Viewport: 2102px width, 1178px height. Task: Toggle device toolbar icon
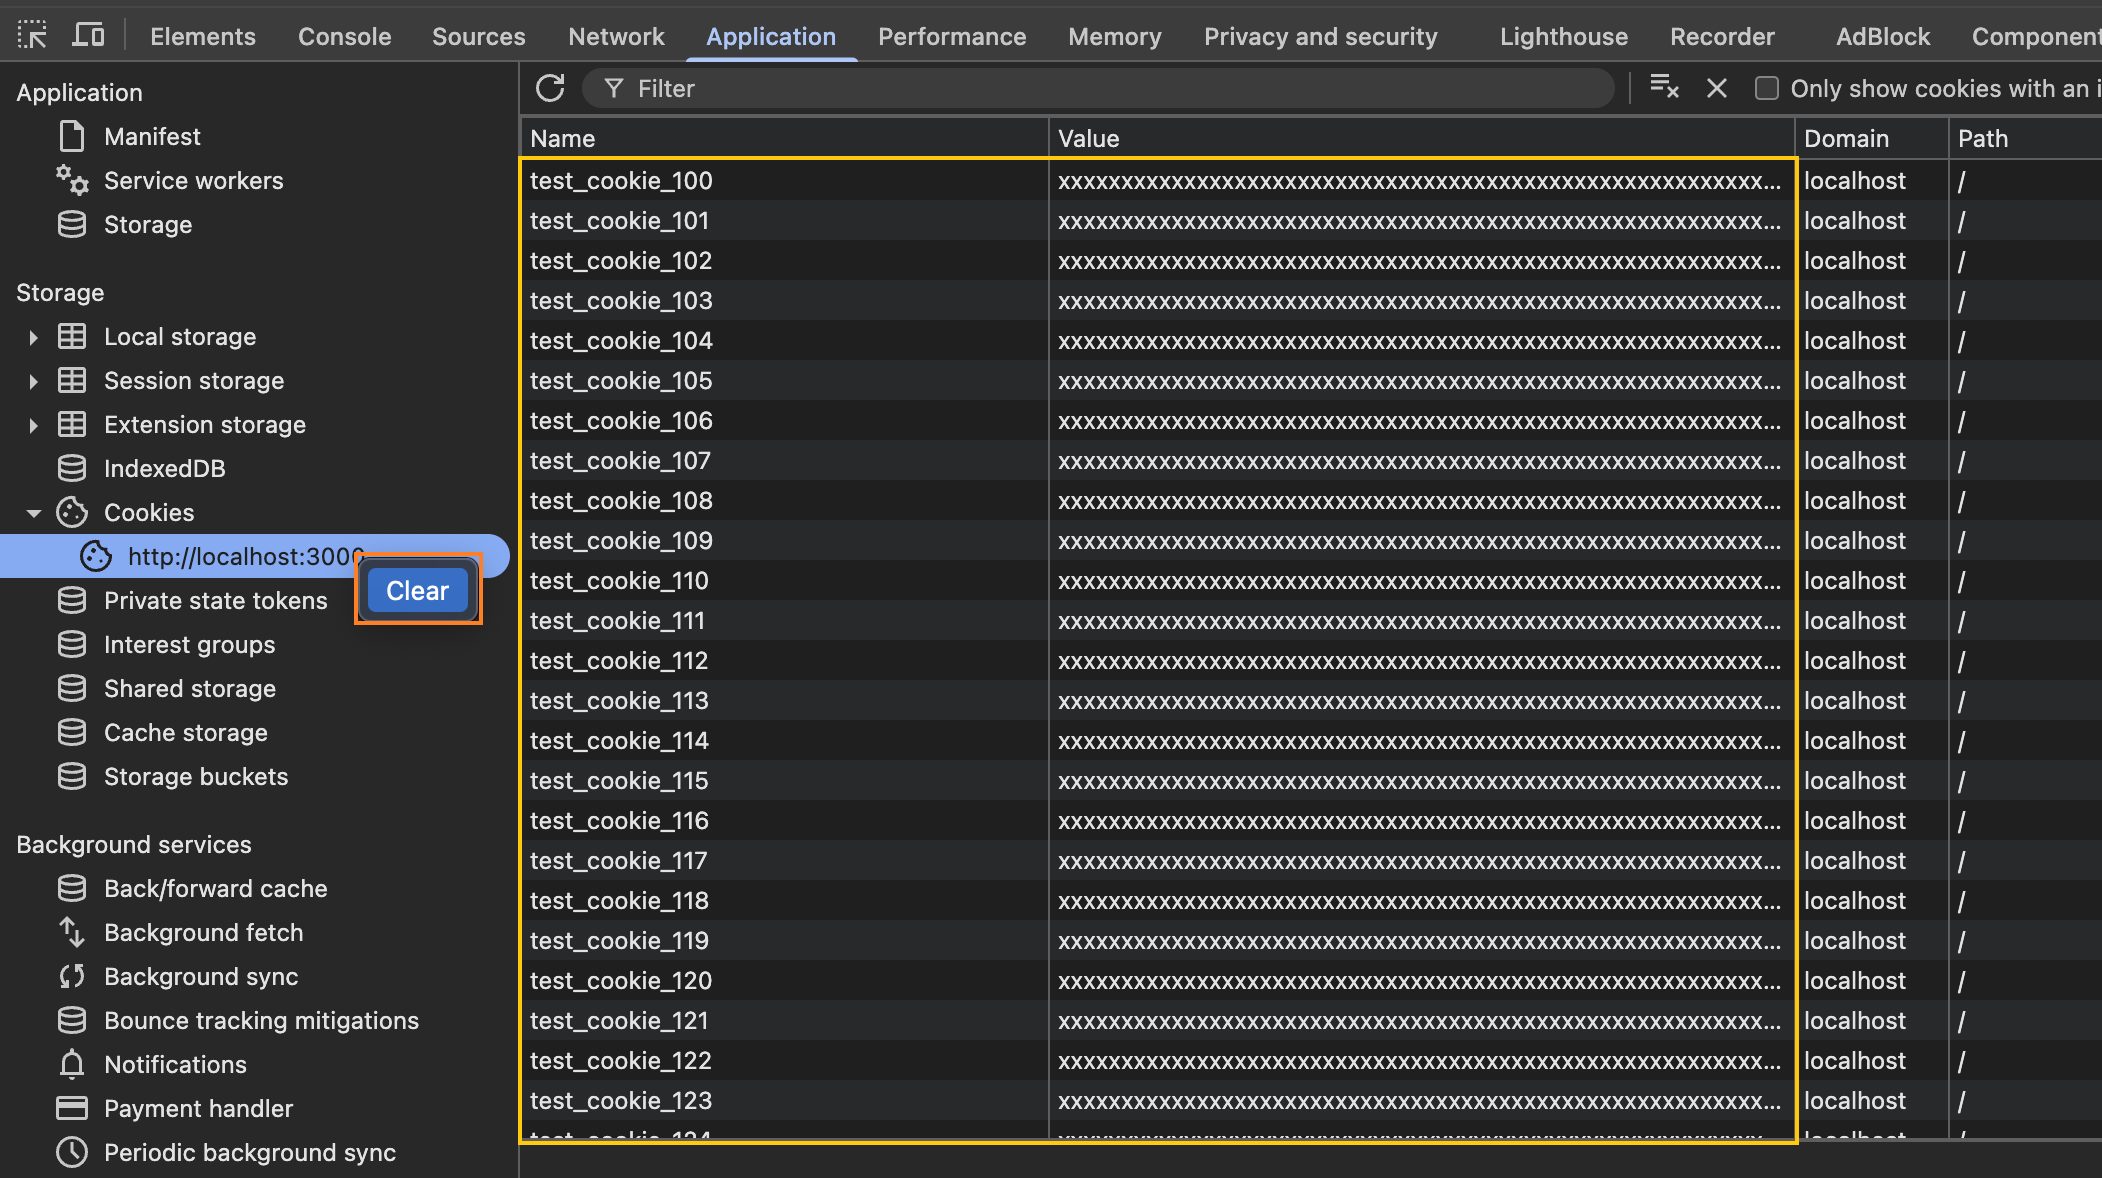tap(88, 36)
